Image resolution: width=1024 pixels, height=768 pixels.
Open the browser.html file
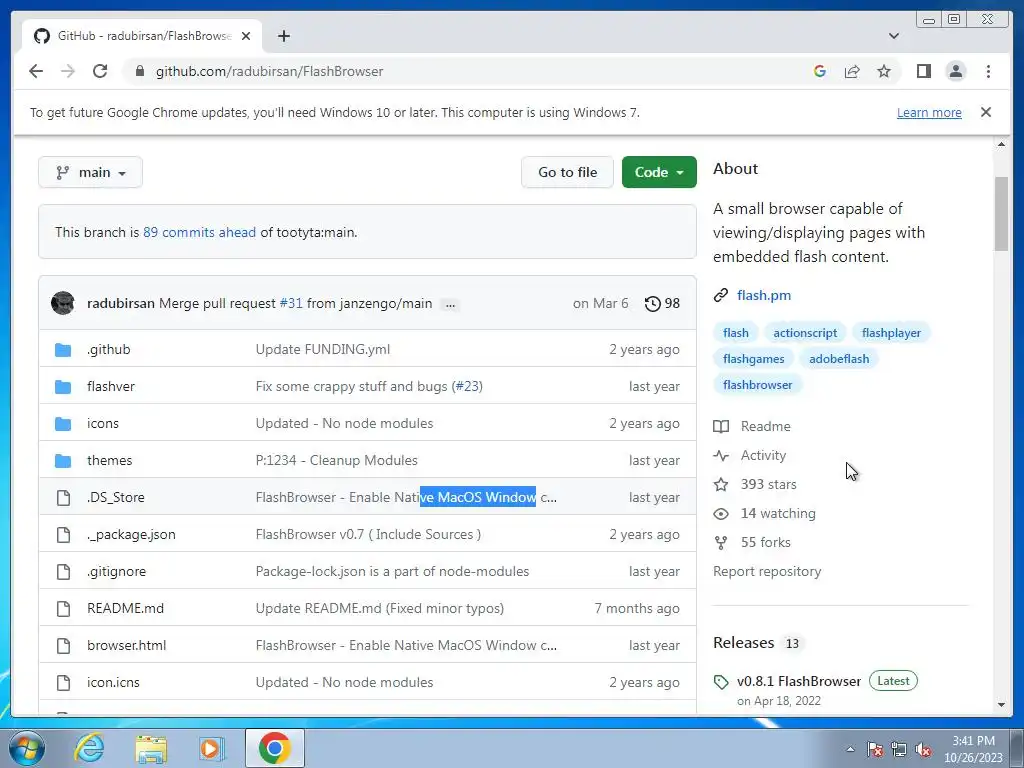coord(126,645)
